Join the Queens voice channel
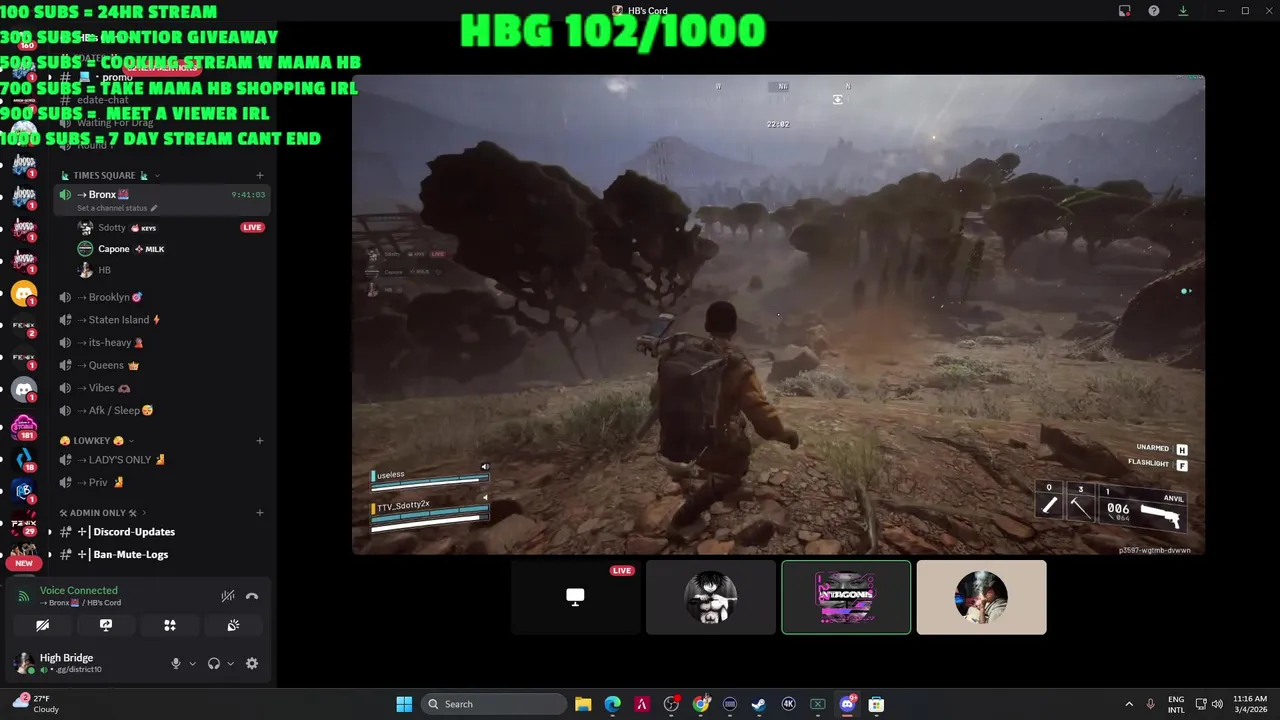 tap(161, 365)
